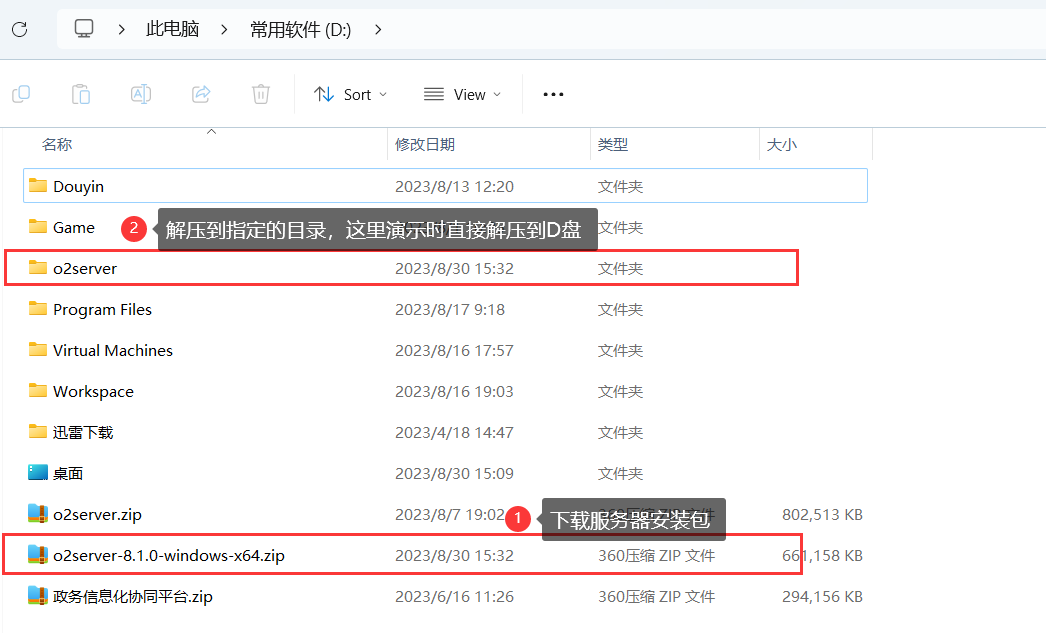This screenshot has height=633, width=1046.
Task: Select the Workspace folder icon
Action: (x=38, y=391)
